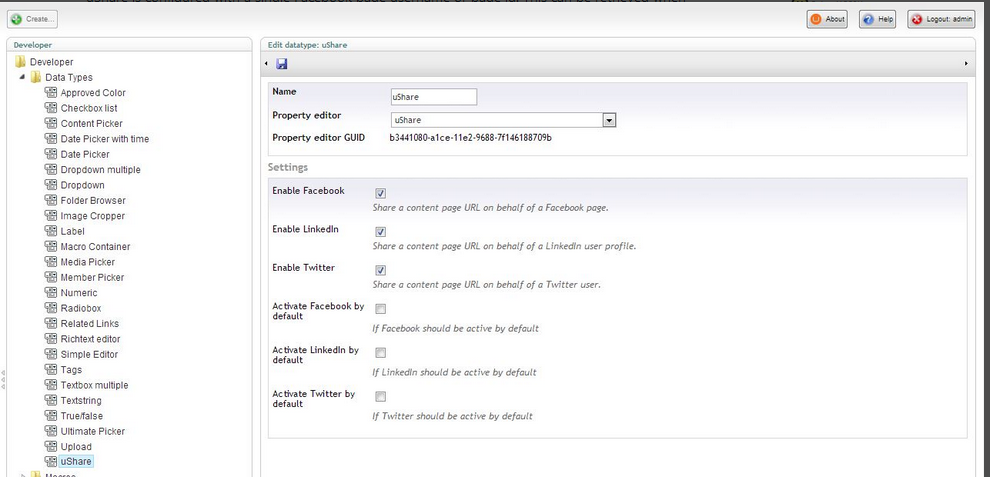Click the Create... button
990x477 pixels.
click(32, 19)
